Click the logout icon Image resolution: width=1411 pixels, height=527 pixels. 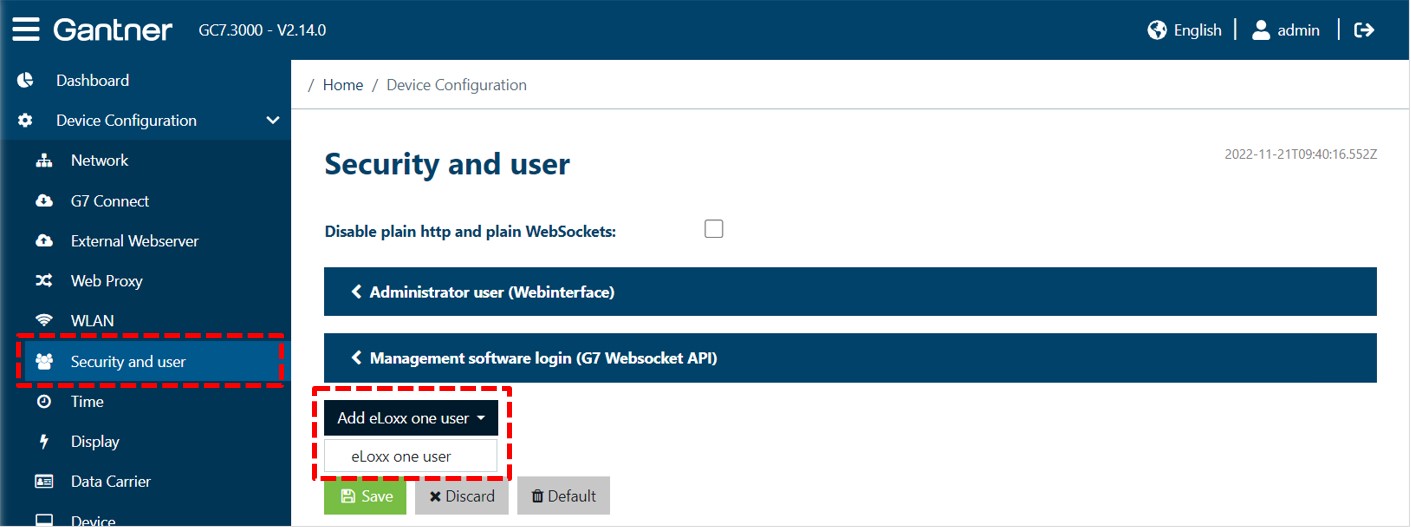(1364, 30)
